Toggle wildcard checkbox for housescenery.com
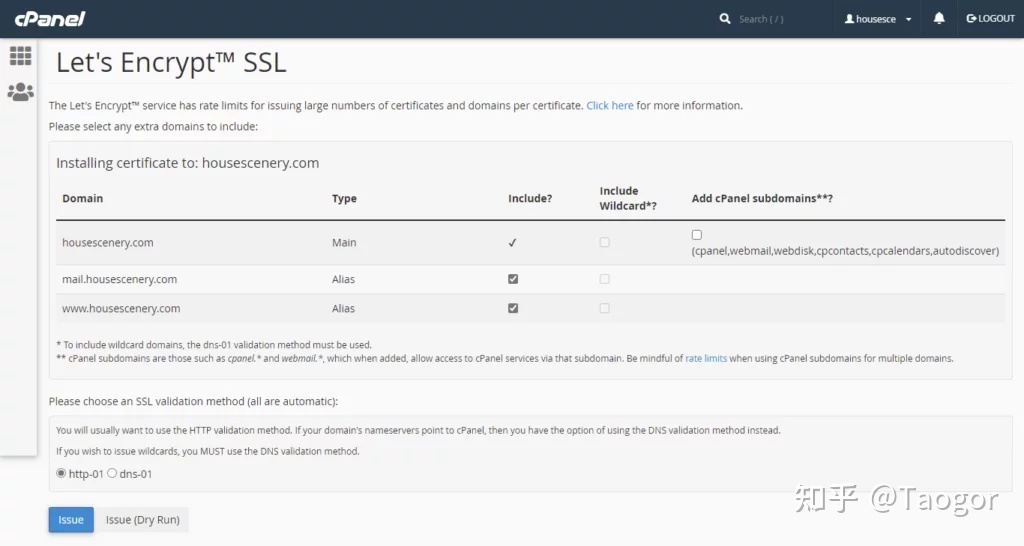Viewport: 1024px width, 546px height. [605, 242]
